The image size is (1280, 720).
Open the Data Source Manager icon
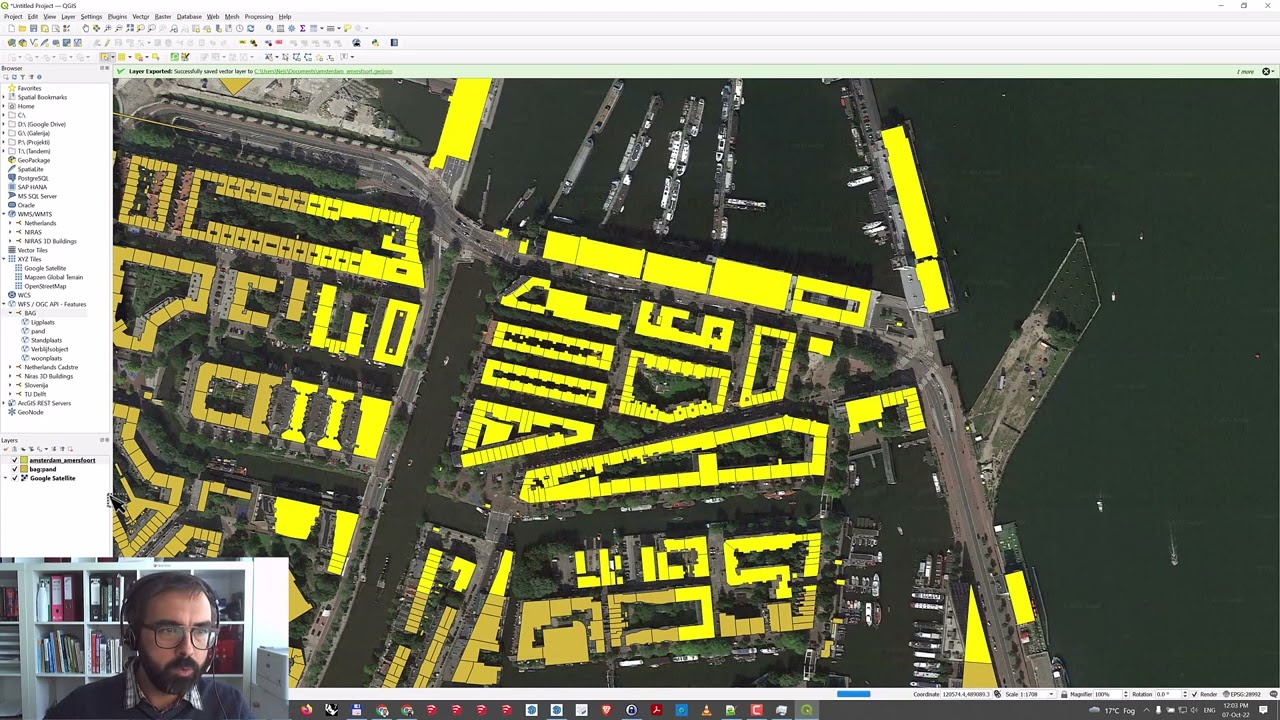point(11,42)
